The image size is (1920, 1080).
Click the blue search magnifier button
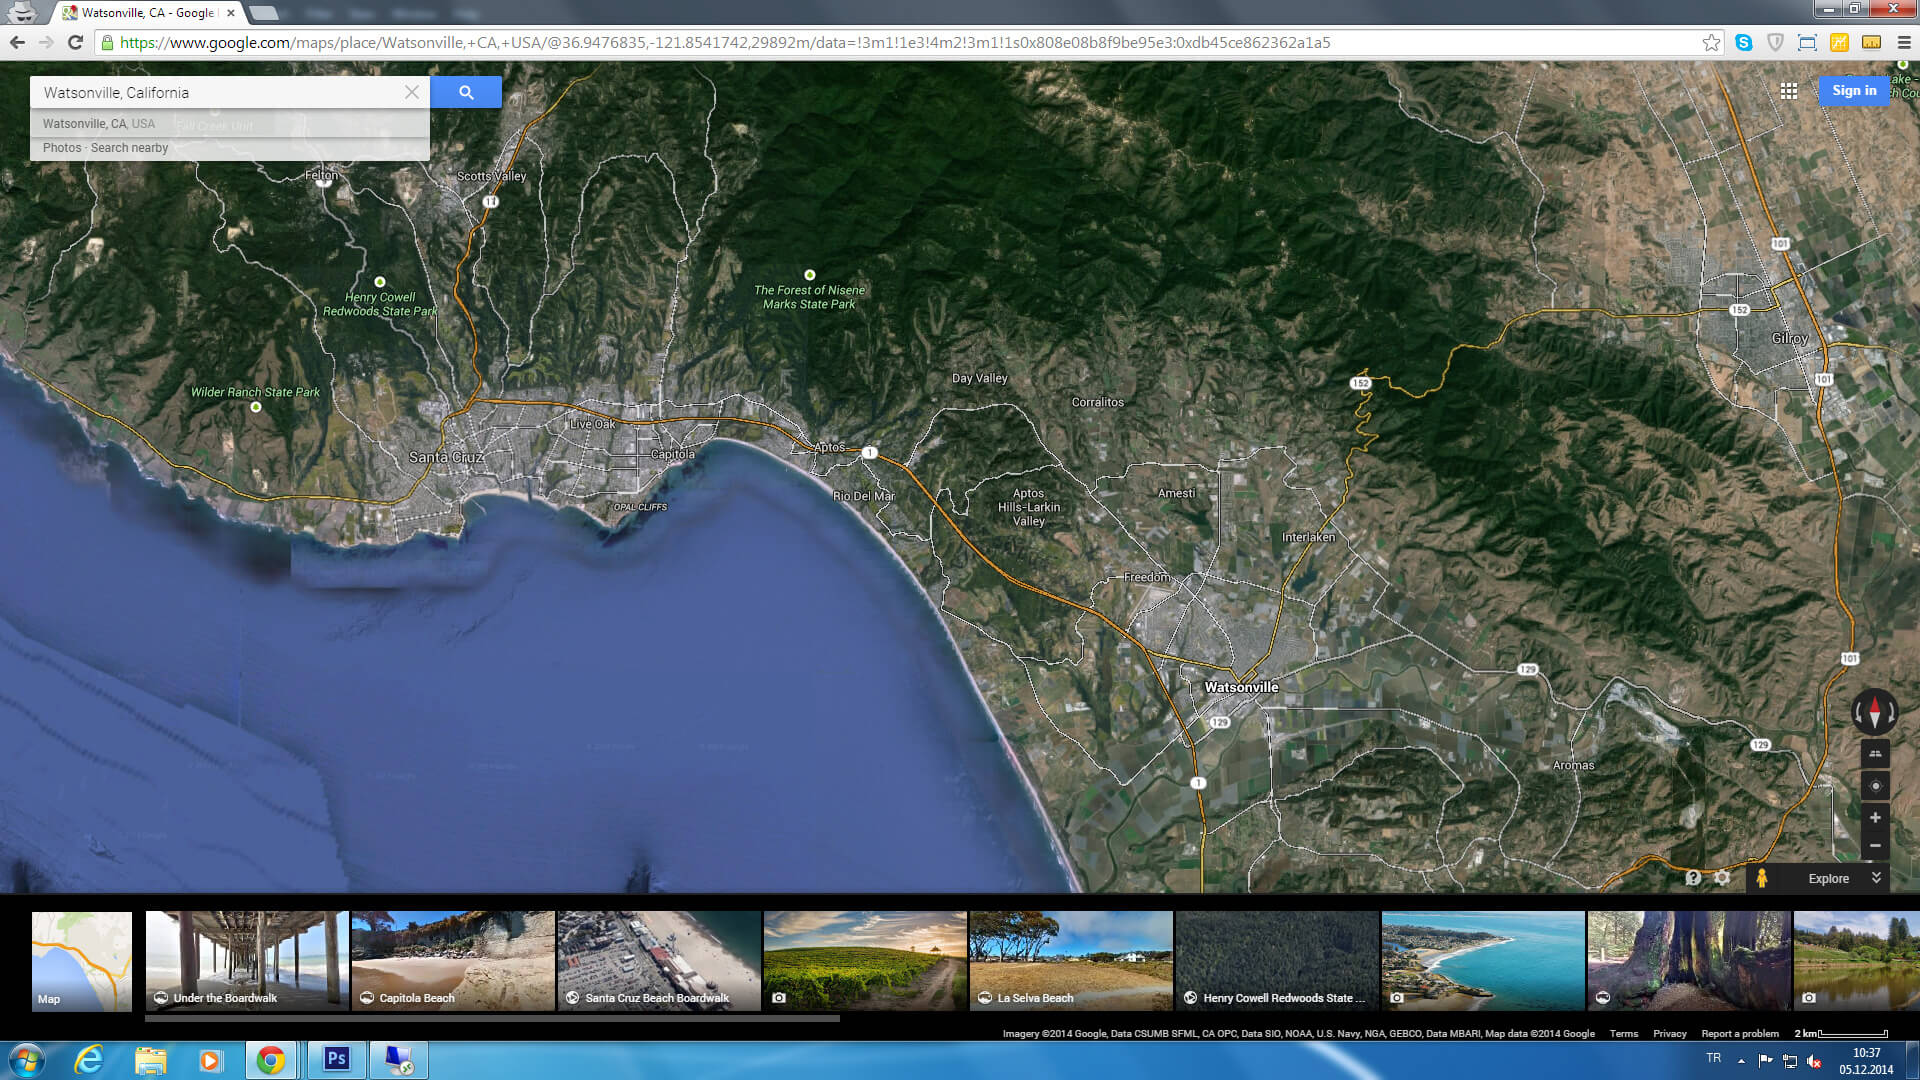(x=466, y=92)
